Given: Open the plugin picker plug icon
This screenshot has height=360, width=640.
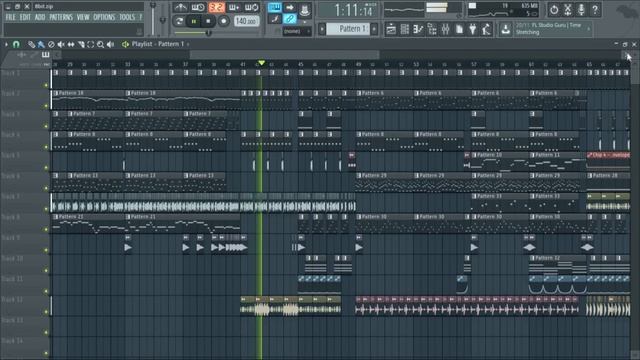Looking at the screenshot, I should click(473, 29).
